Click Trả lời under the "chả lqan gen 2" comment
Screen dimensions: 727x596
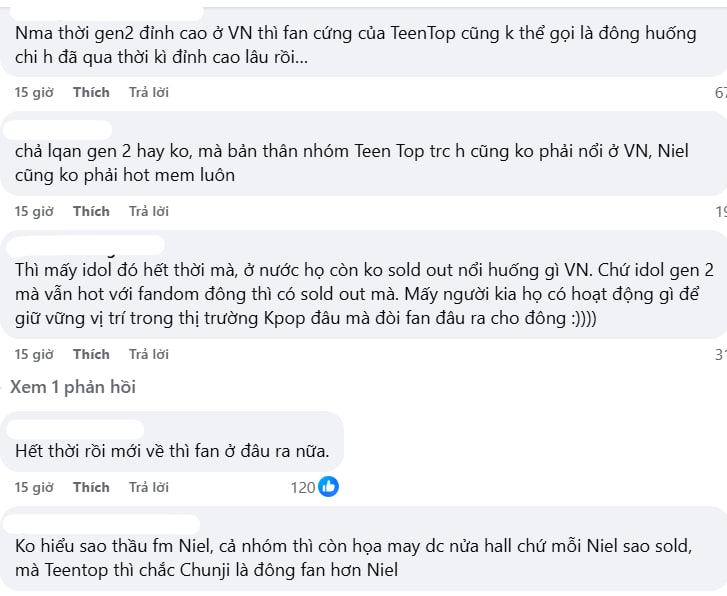pyautogui.click(x=149, y=211)
